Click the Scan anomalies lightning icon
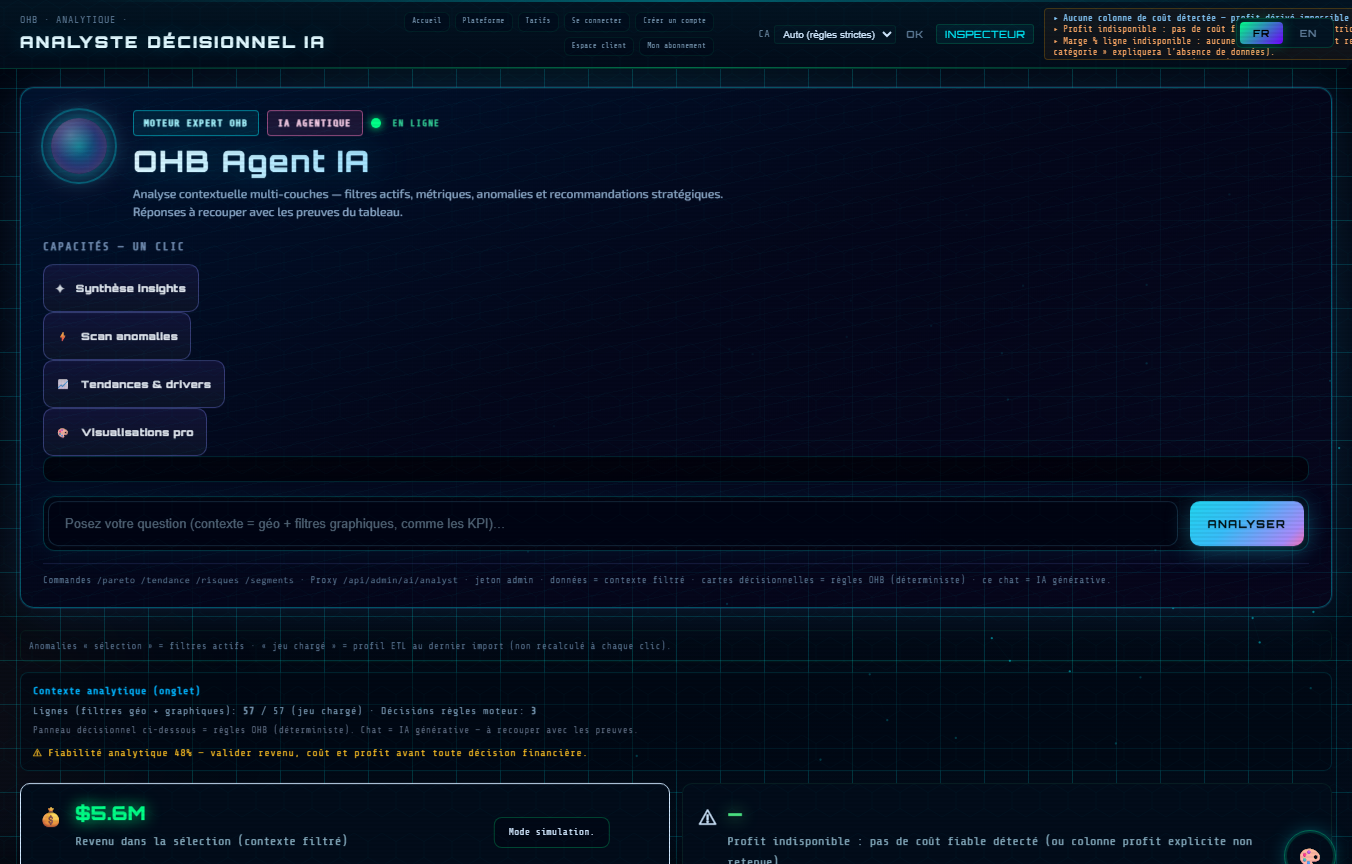The image size is (1352, 864). [63, 336]
